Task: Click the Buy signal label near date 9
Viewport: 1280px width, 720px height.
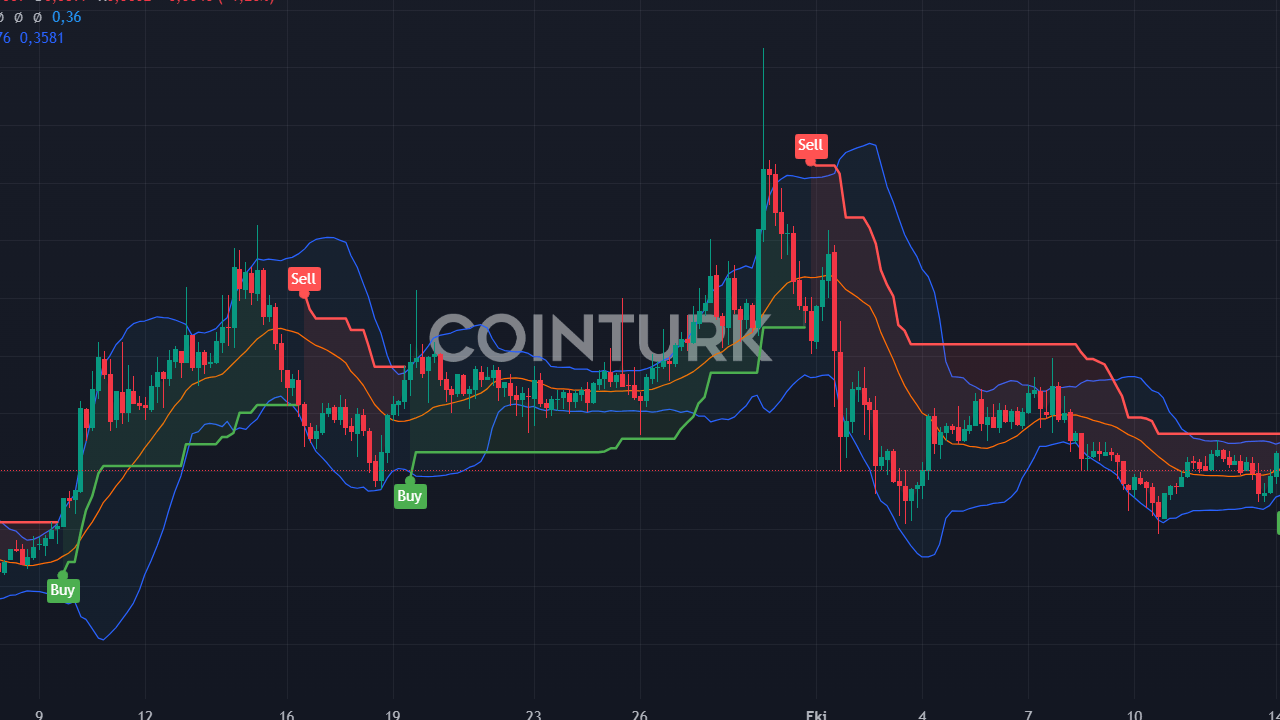Action: click(x=63, y=590)
